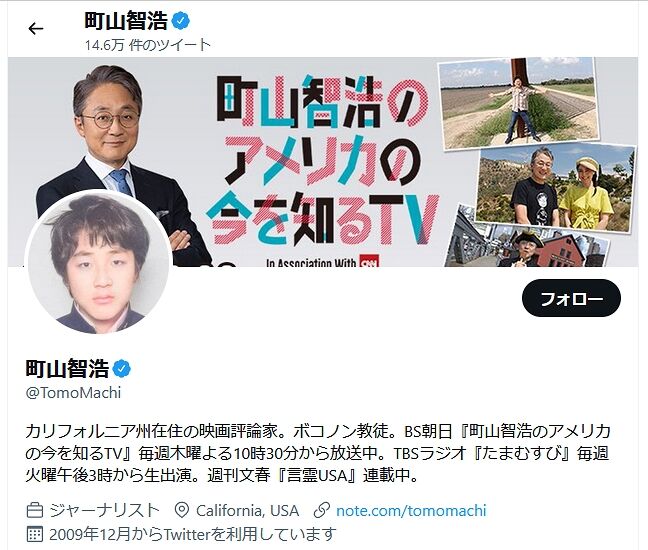Click the briefcase icon next to ジャーナリスト
648x550 pixels.
[35, 510]
